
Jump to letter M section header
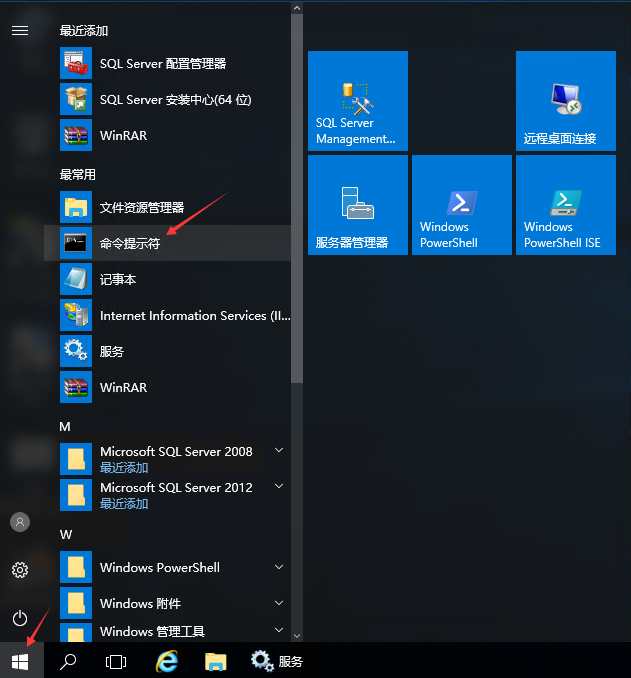point(65,426)
